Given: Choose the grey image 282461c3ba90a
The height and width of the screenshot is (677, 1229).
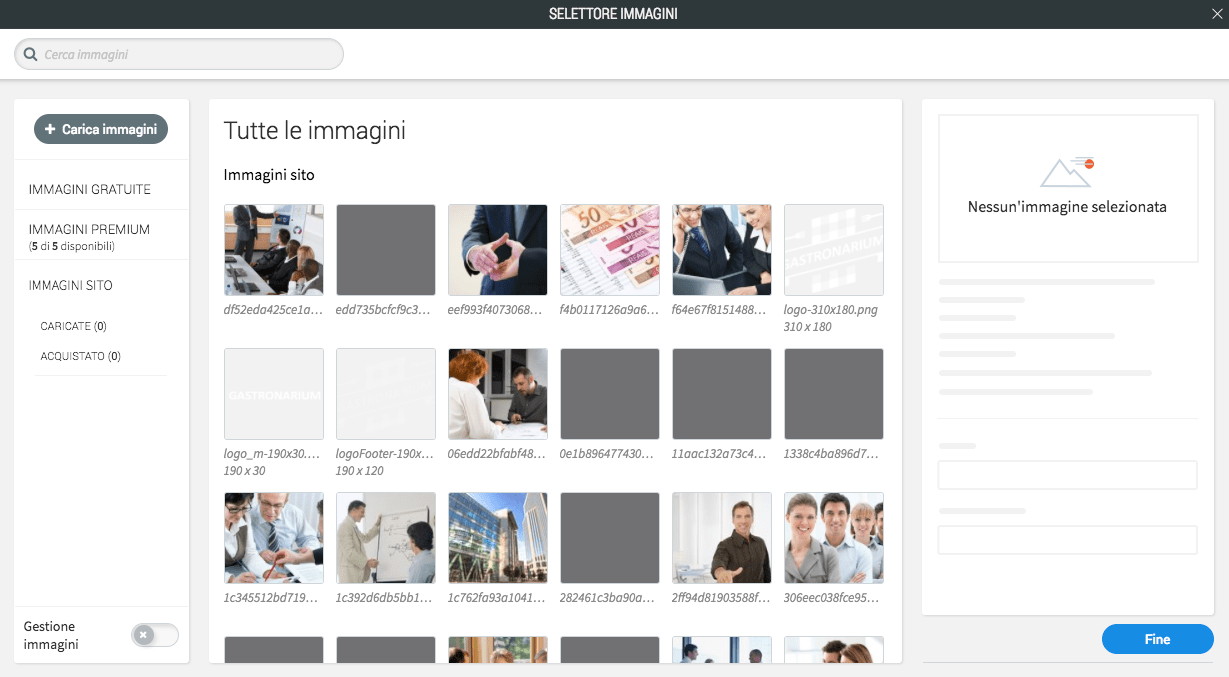Looking at the screenshot, I should point(610,538).
